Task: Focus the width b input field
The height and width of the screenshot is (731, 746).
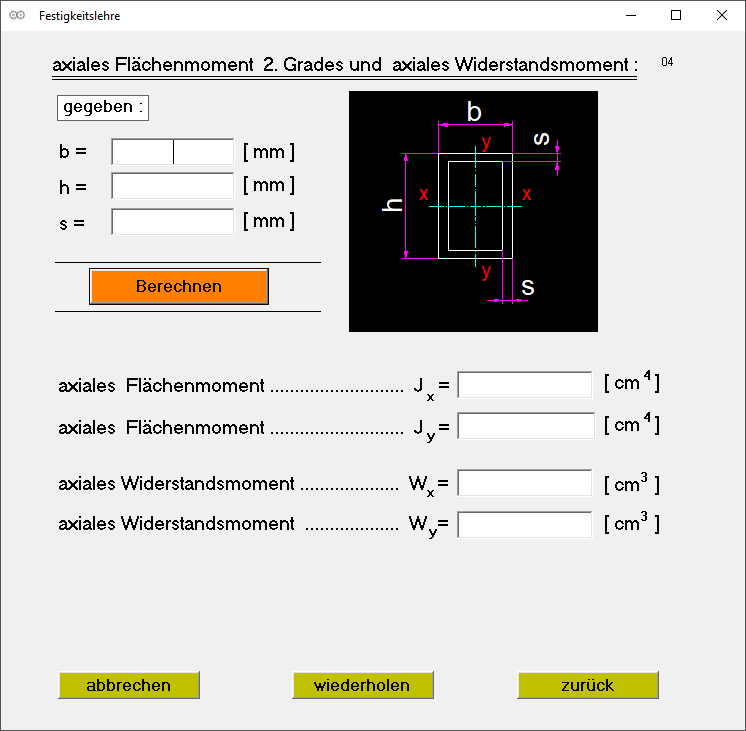Action: 172,152
